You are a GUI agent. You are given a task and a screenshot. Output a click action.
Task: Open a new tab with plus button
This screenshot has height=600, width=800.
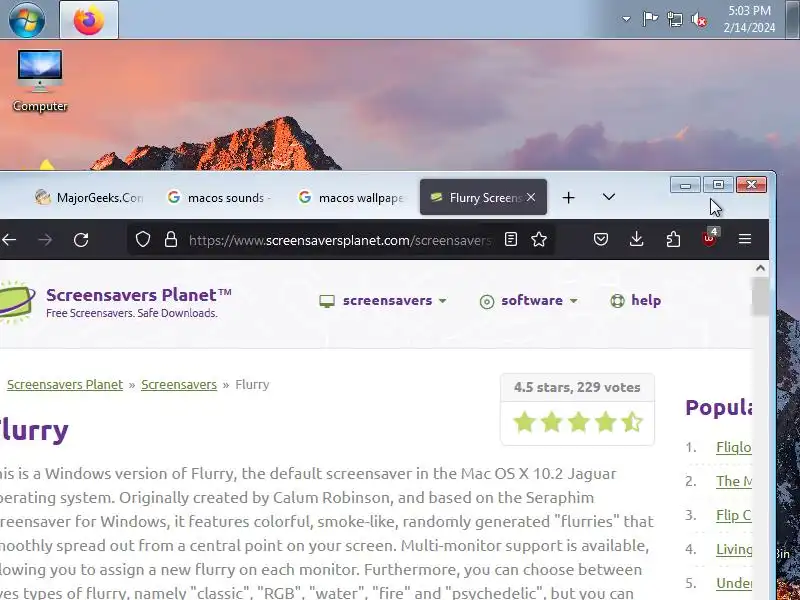pyautogui.click(x=568, y=197)
